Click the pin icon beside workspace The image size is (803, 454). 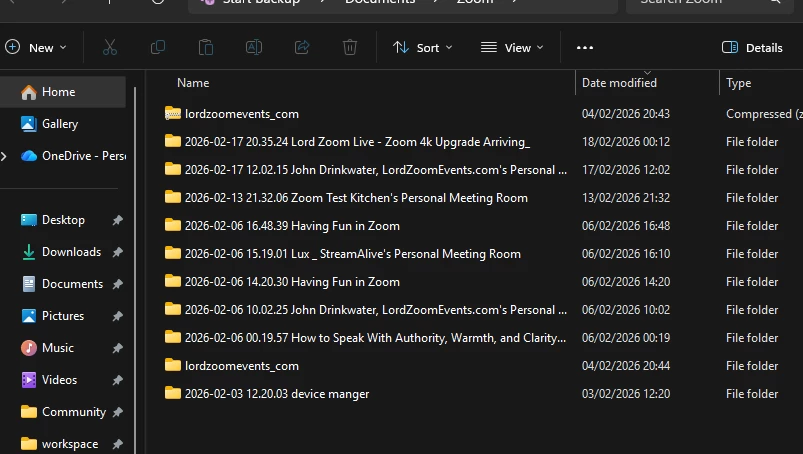pos(118,444)
